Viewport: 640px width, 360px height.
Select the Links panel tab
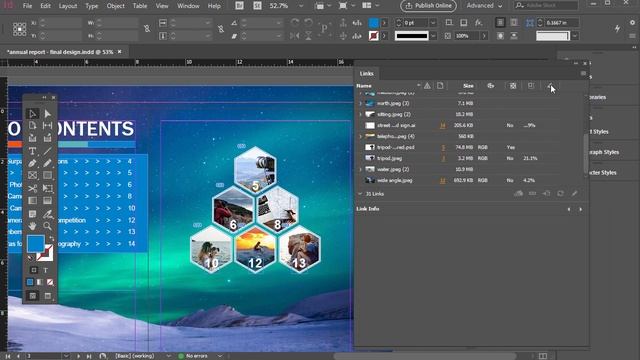[x=366, y=73]
